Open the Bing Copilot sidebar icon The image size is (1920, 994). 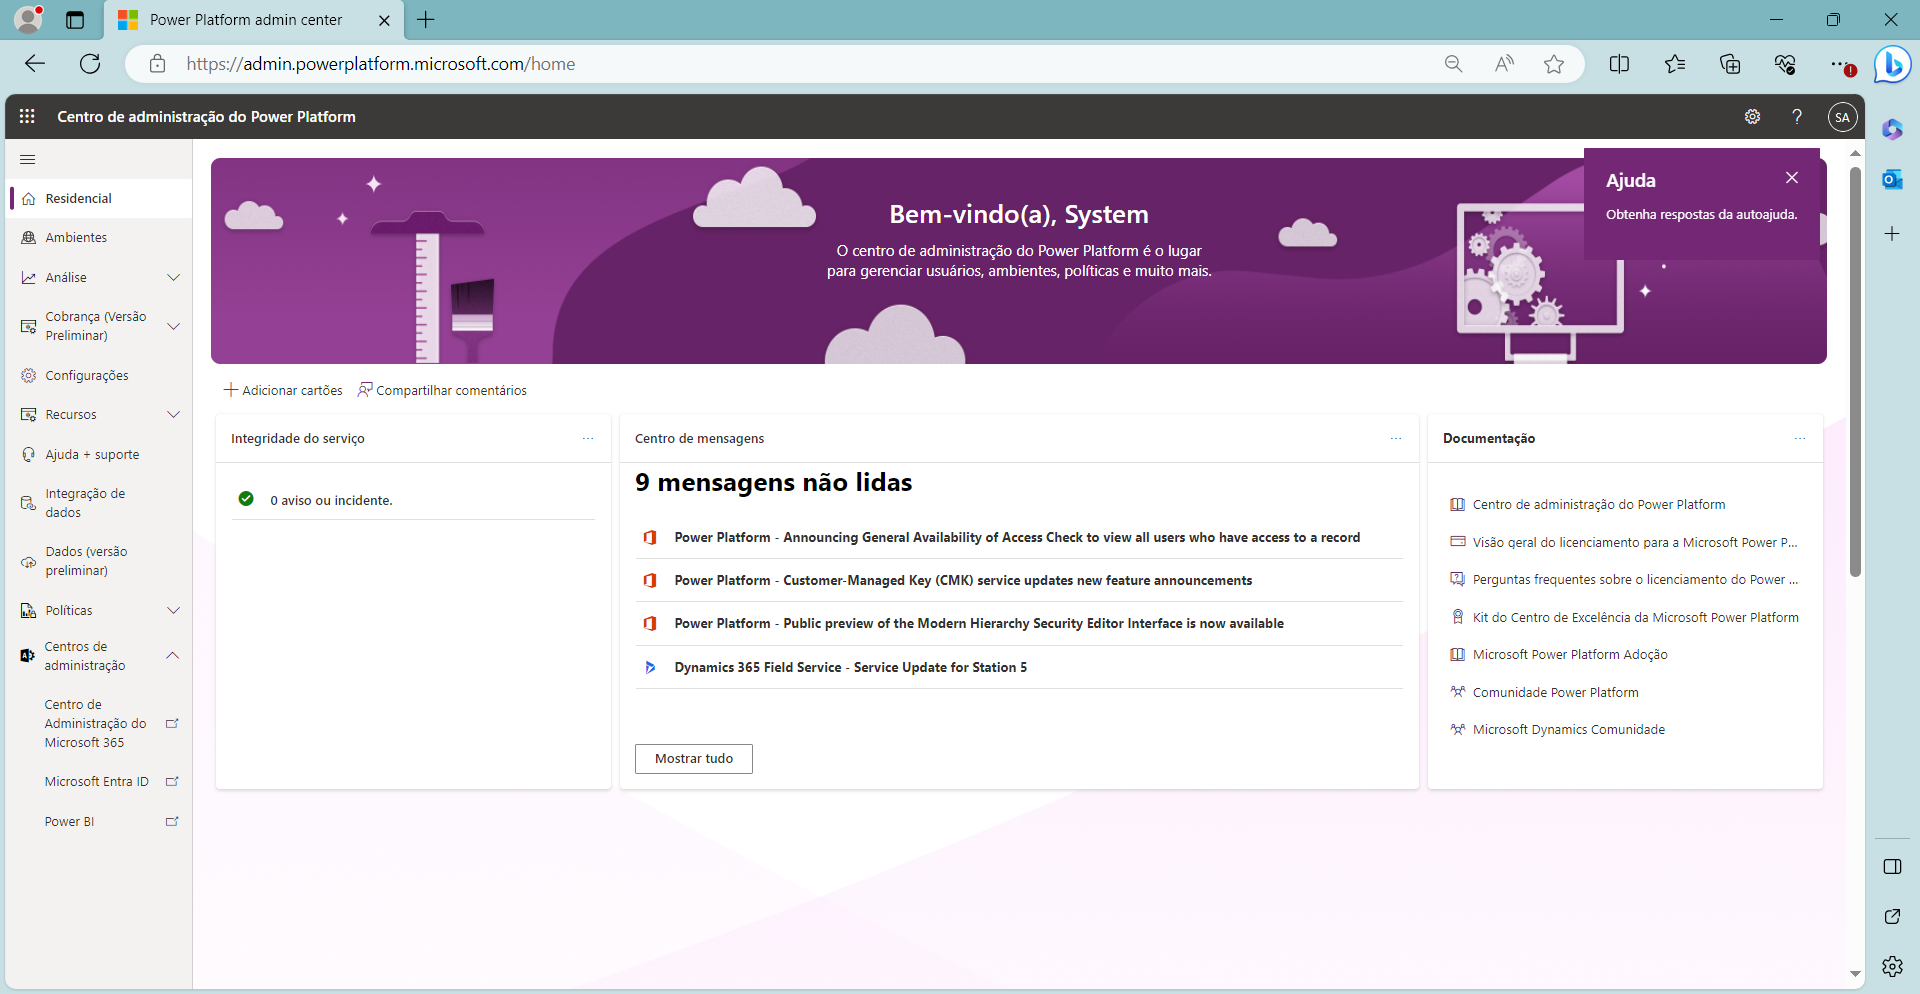click(x=1892, y=65)
